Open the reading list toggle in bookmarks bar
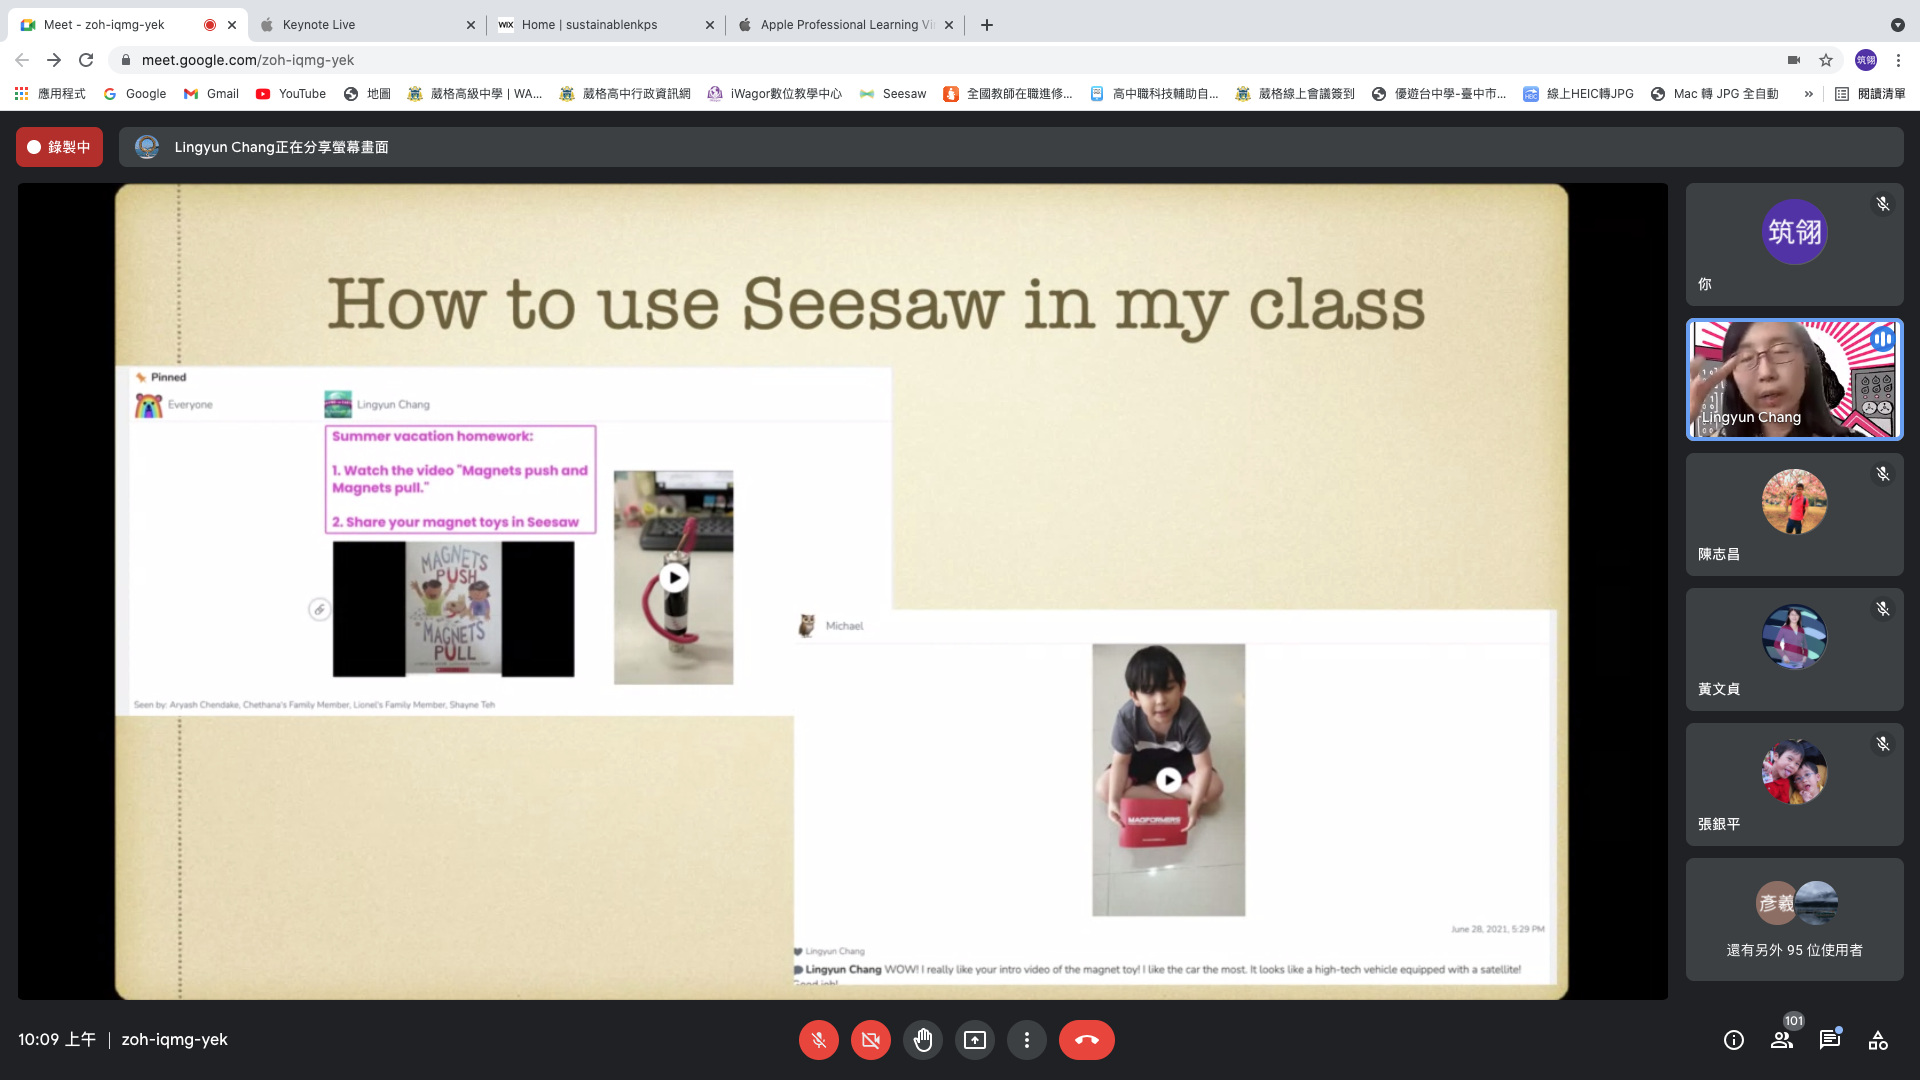Screen dimensions: 1920x1080 coord(1870,94)
